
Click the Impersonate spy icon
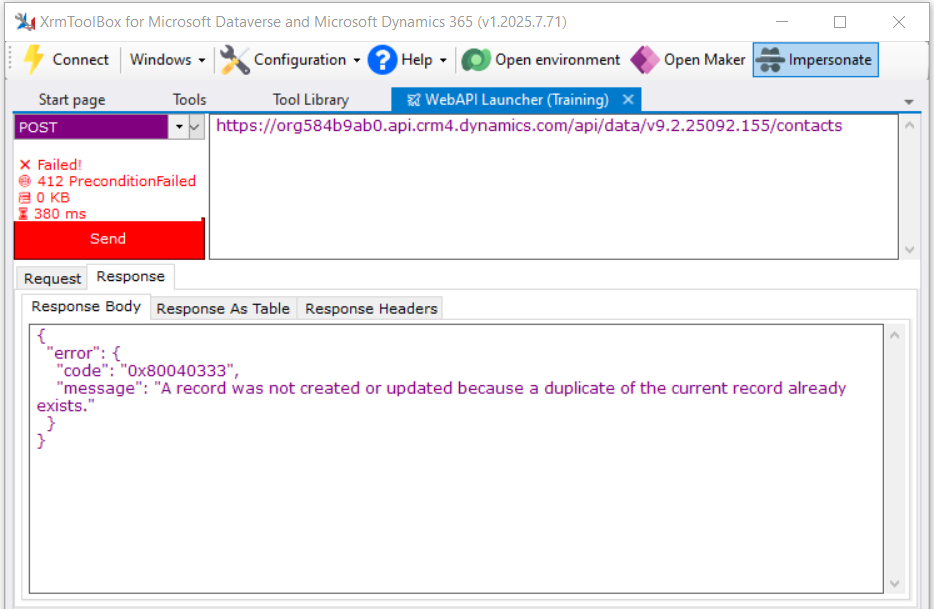769,60
